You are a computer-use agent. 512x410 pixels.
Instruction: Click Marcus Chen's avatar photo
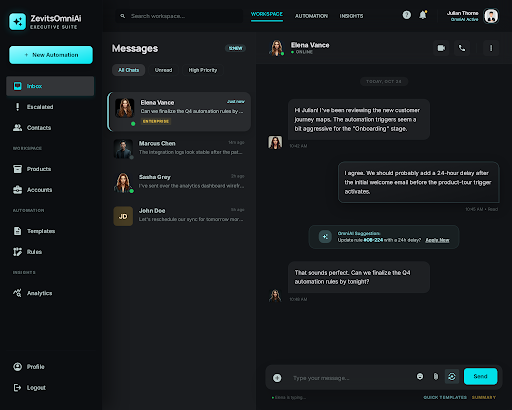[123, 149]
